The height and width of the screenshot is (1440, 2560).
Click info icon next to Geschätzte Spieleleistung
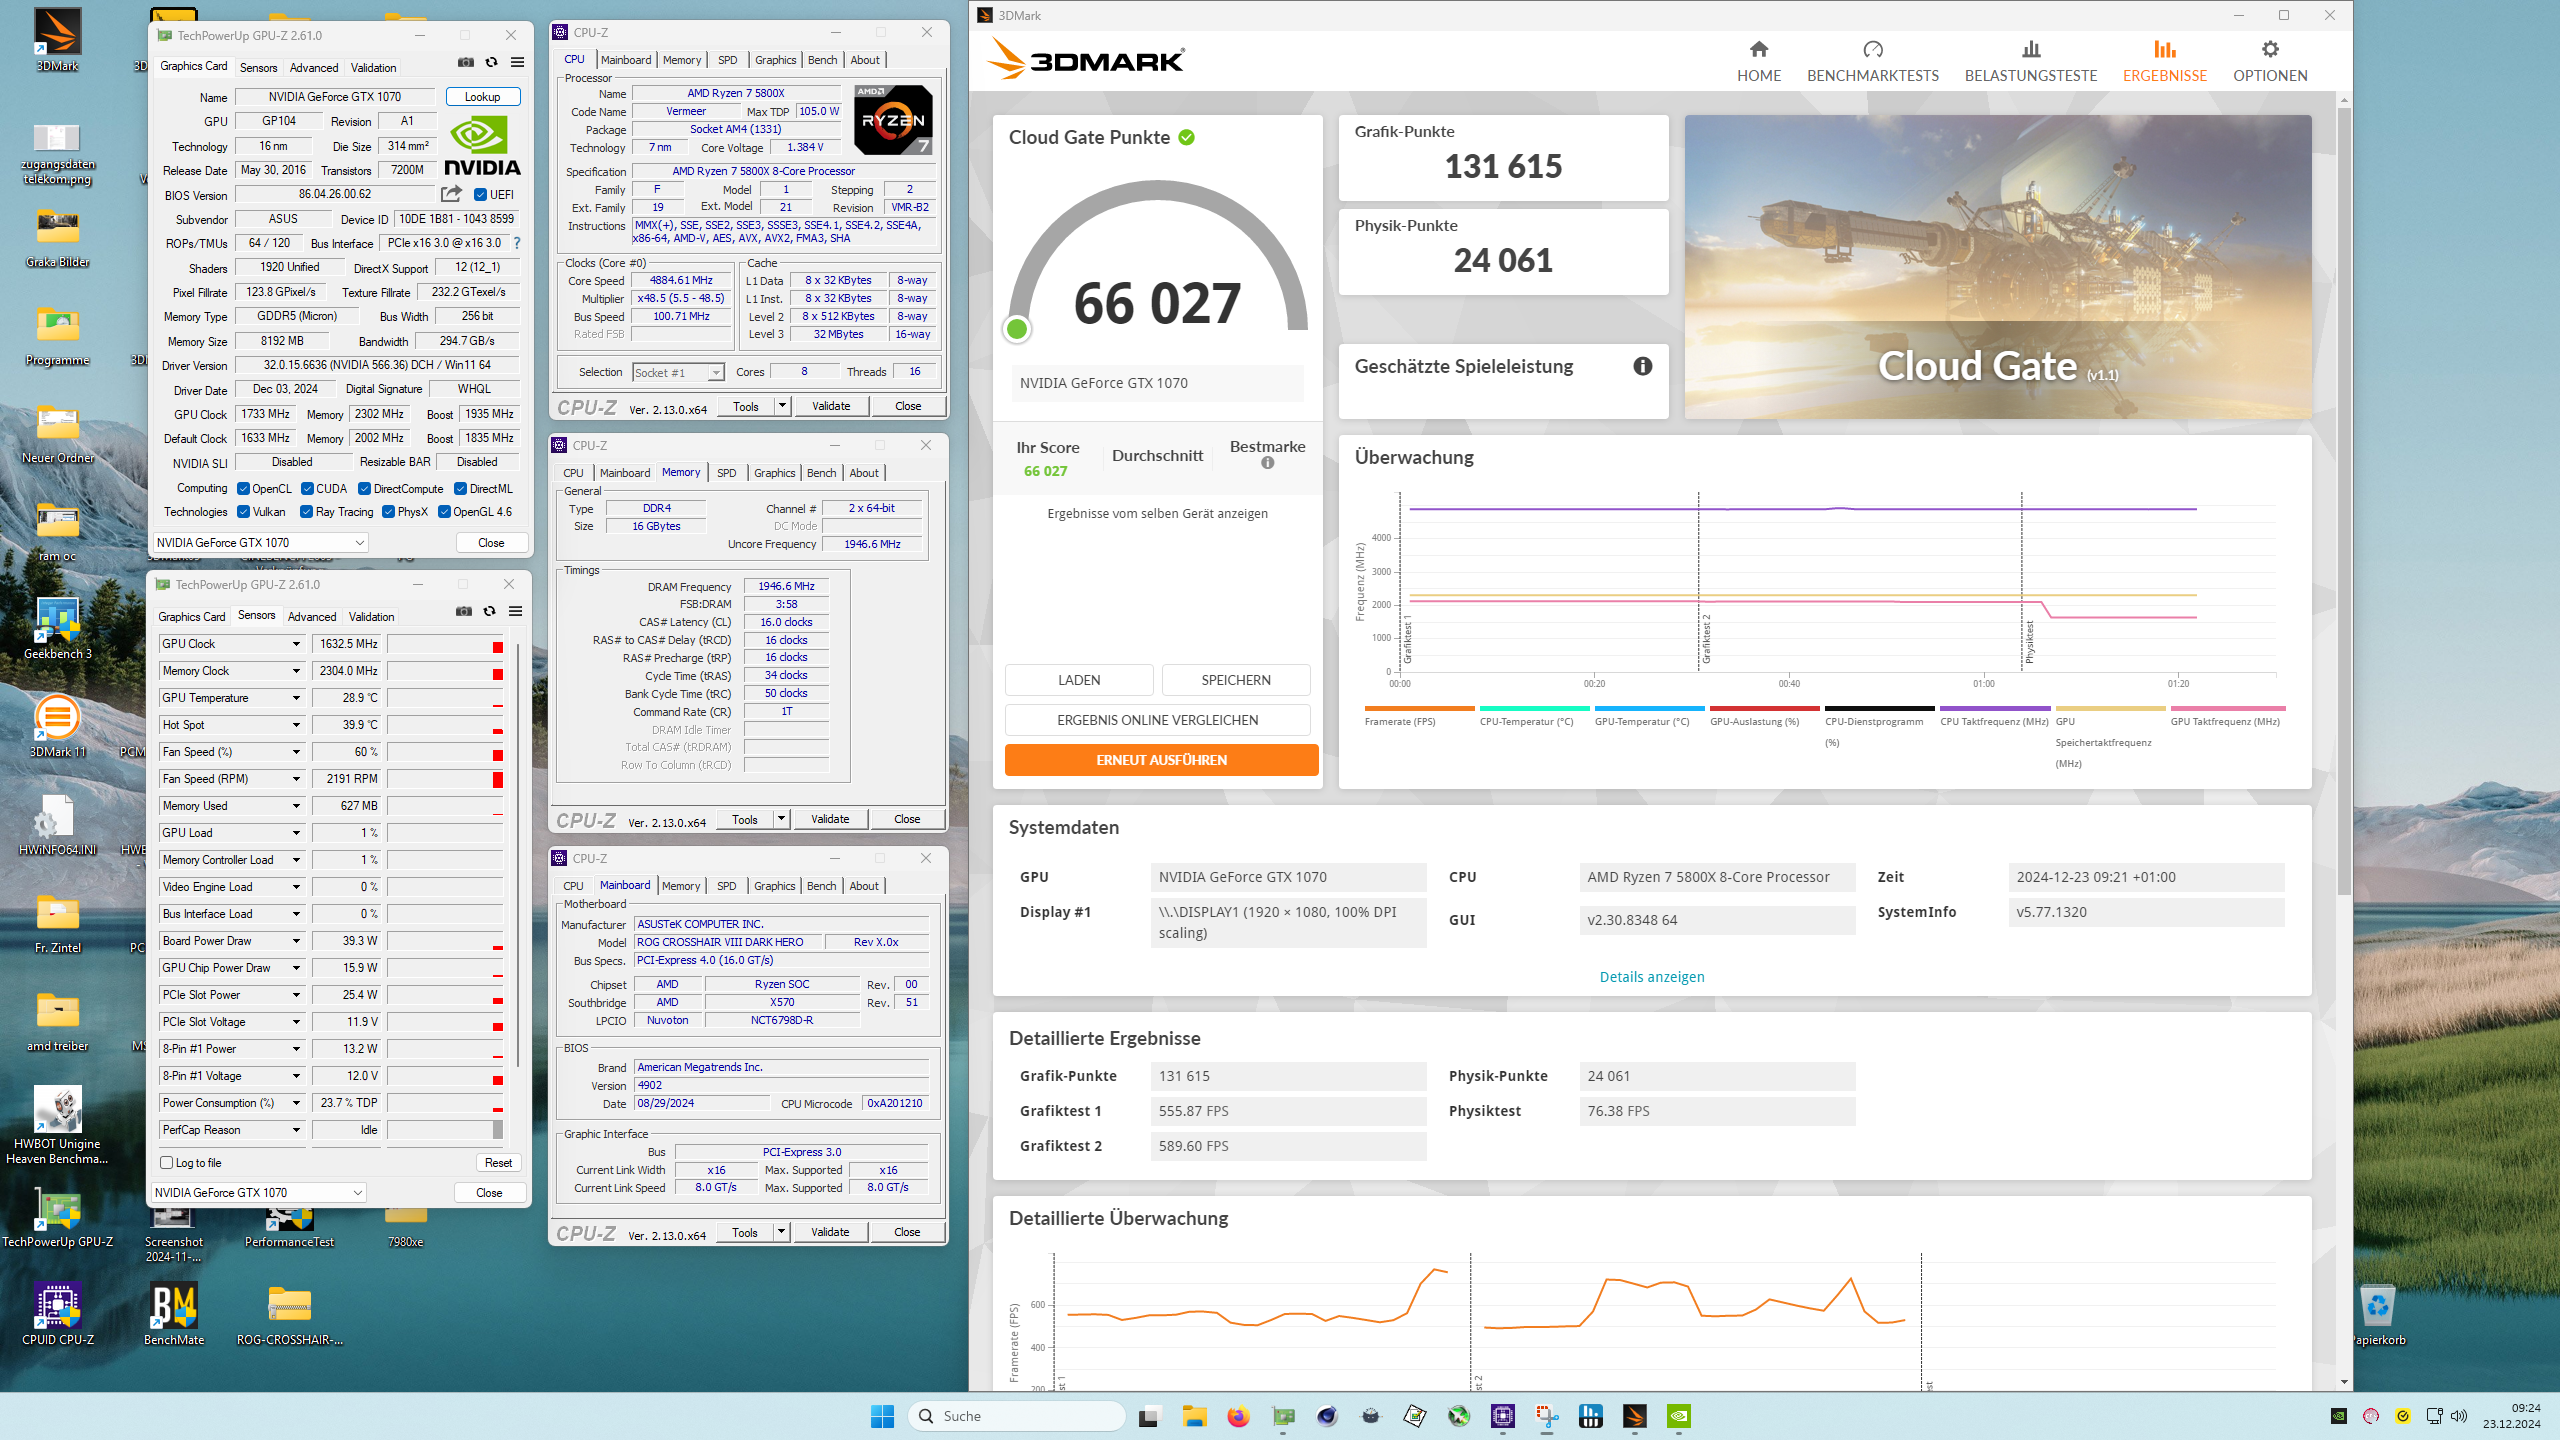1642,366
